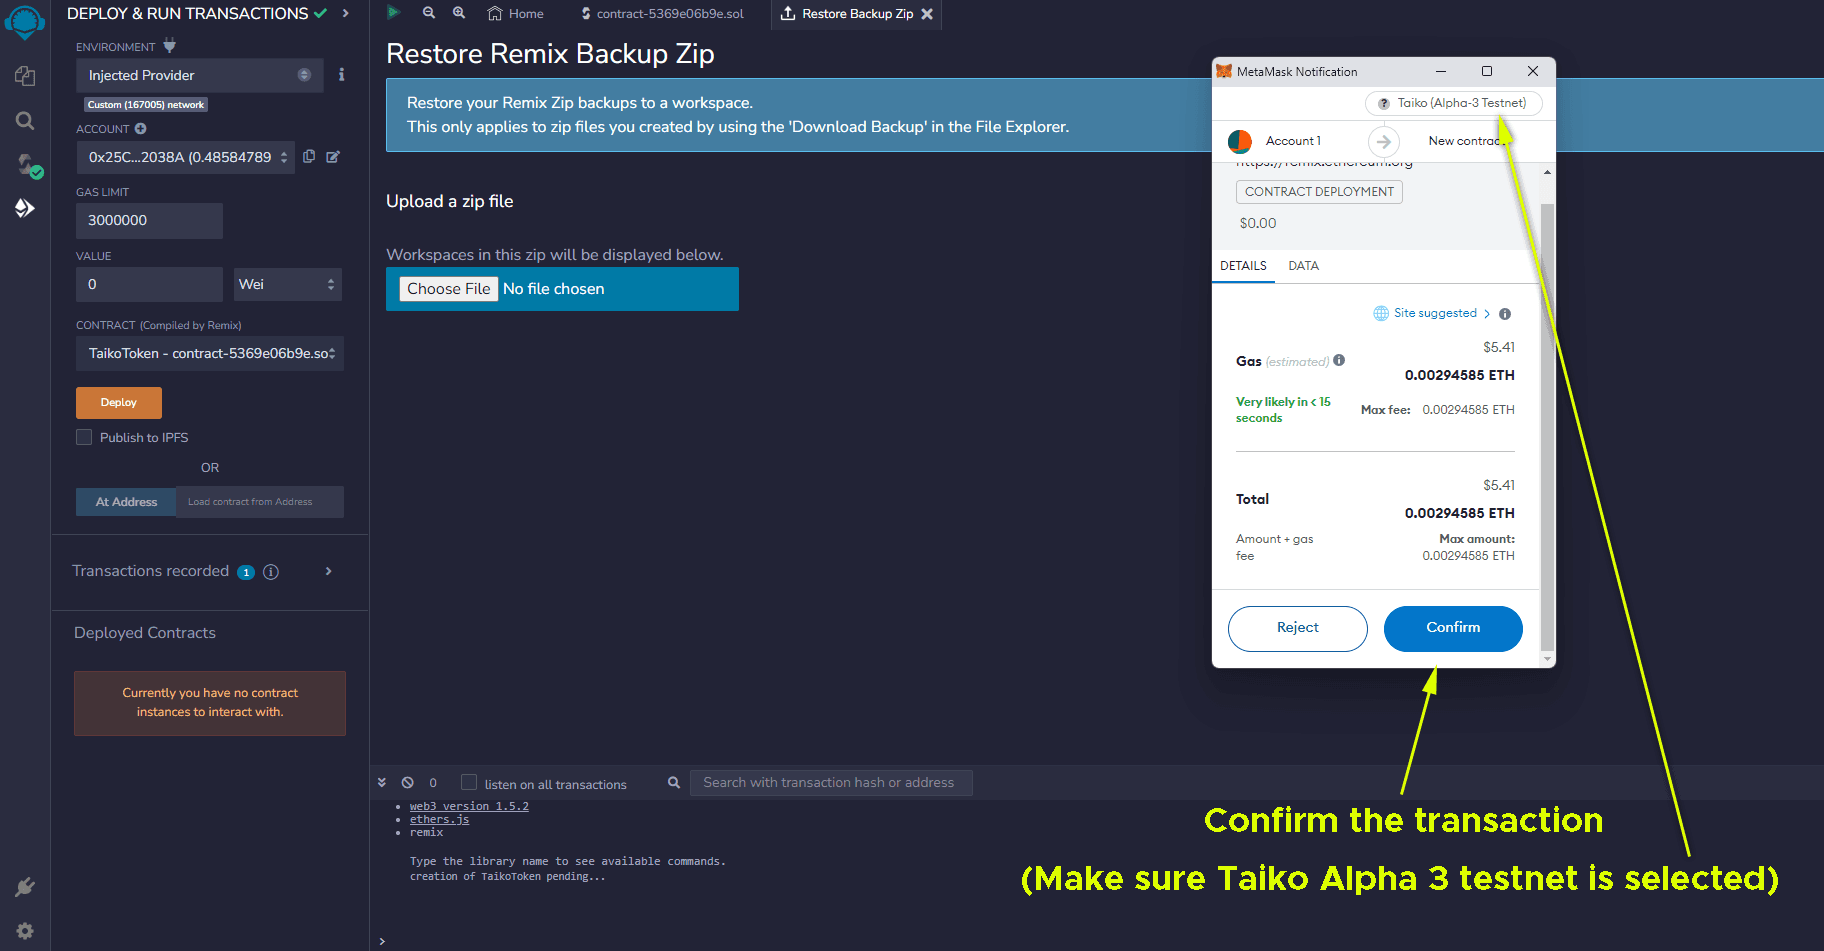Click the environment plug icon
The image size is (1824, 951).
[169, 45]
